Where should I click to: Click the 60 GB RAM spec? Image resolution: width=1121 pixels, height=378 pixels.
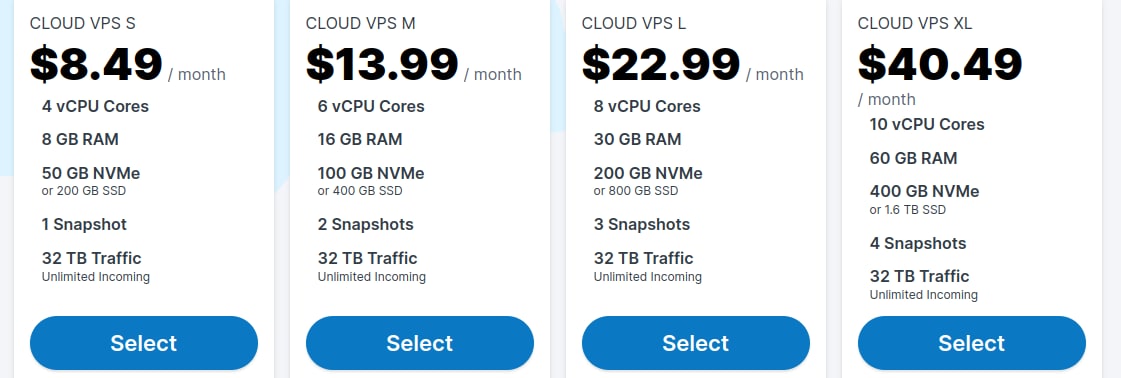(x=914, y=158)
